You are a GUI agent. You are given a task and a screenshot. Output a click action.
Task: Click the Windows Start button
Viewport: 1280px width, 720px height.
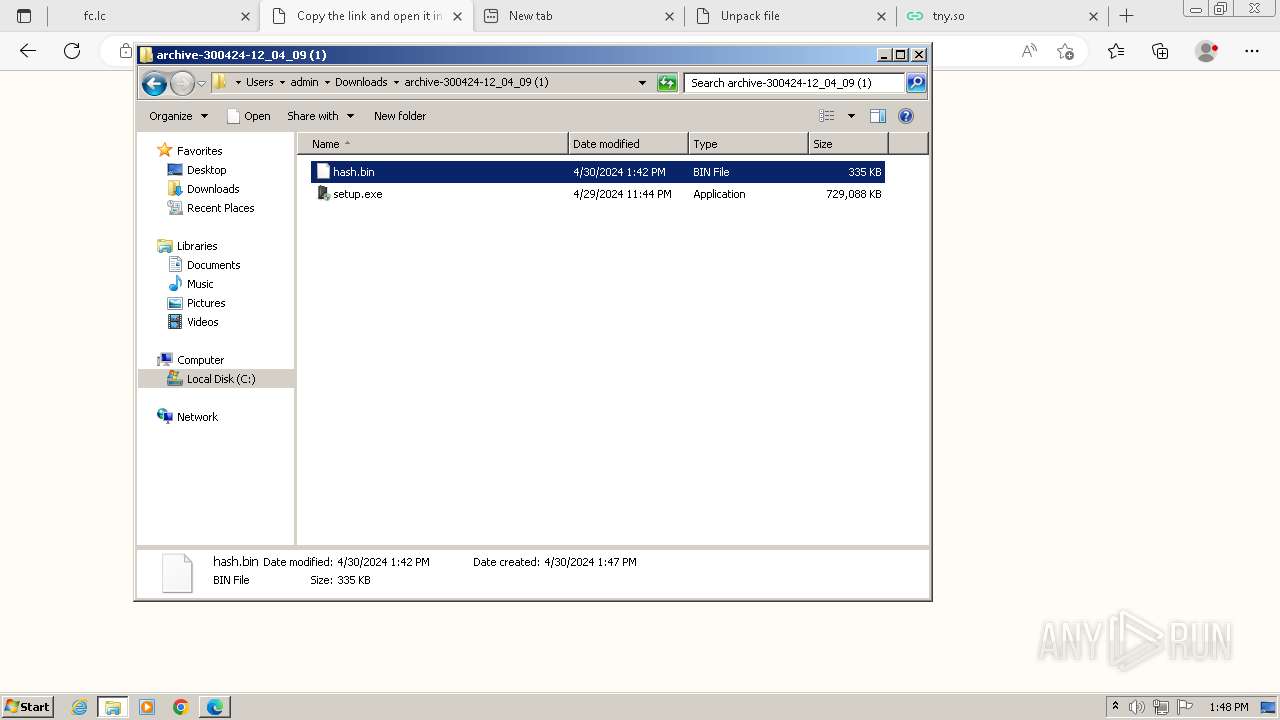[28, 706]
